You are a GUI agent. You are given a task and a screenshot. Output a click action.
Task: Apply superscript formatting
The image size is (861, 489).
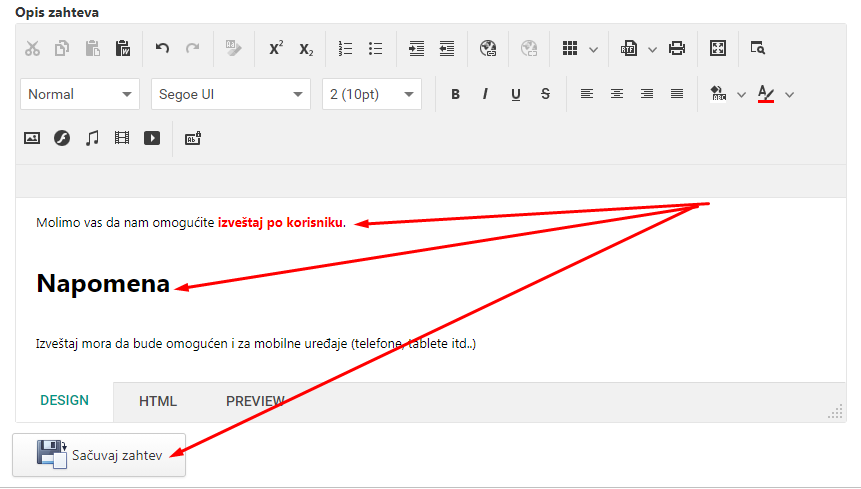click(276, 48)
